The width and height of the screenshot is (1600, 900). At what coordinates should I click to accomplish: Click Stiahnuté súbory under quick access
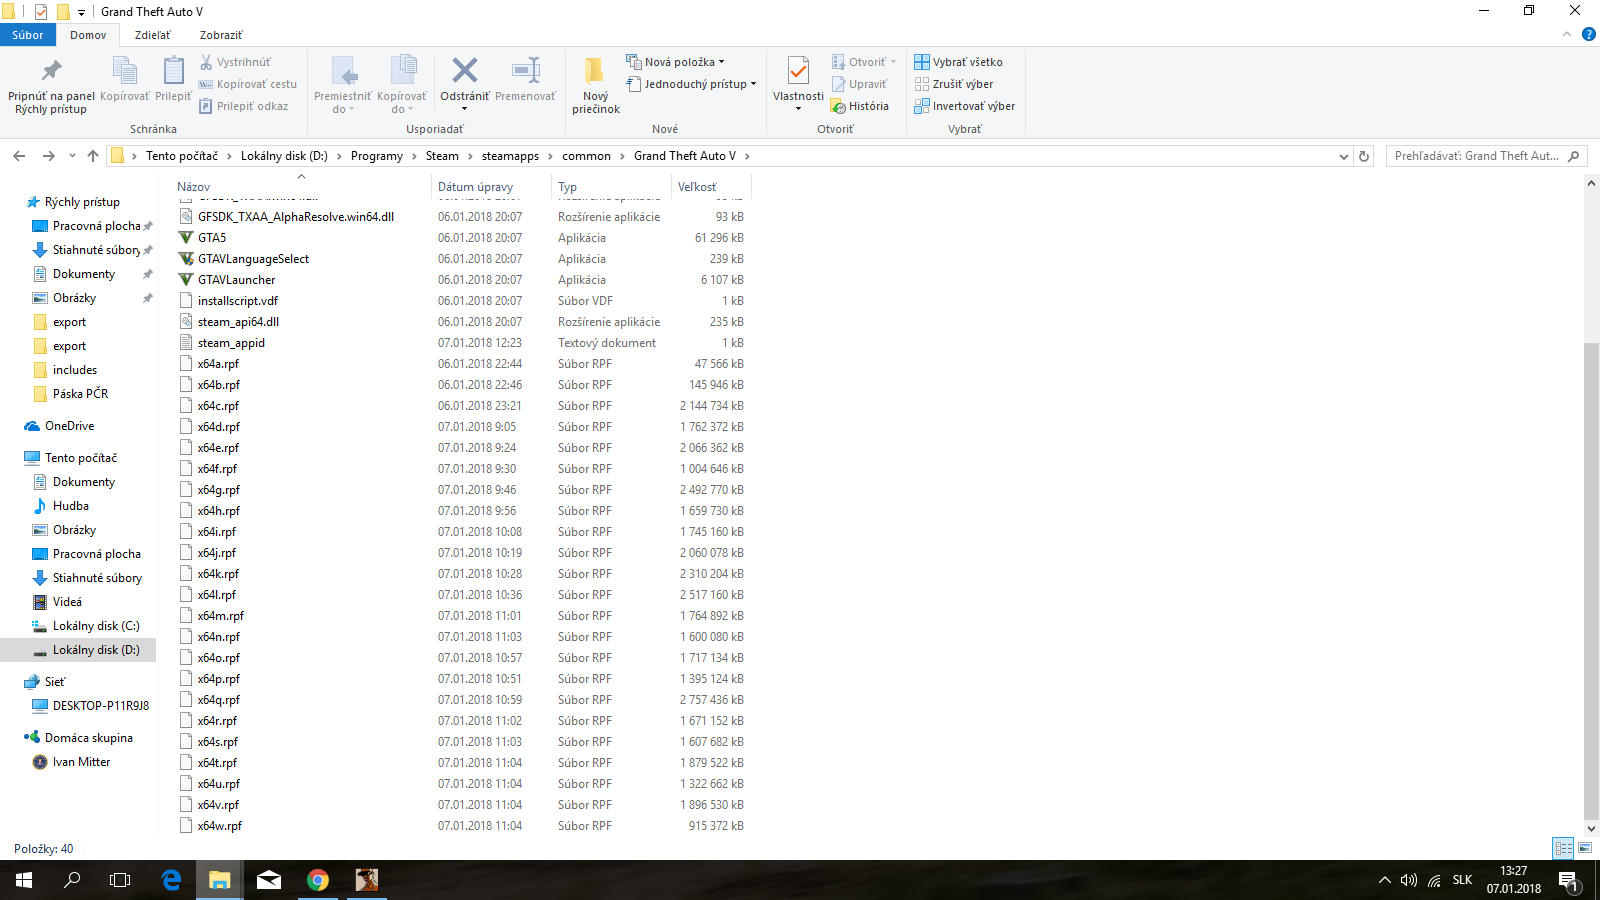[x=97, y=250]
